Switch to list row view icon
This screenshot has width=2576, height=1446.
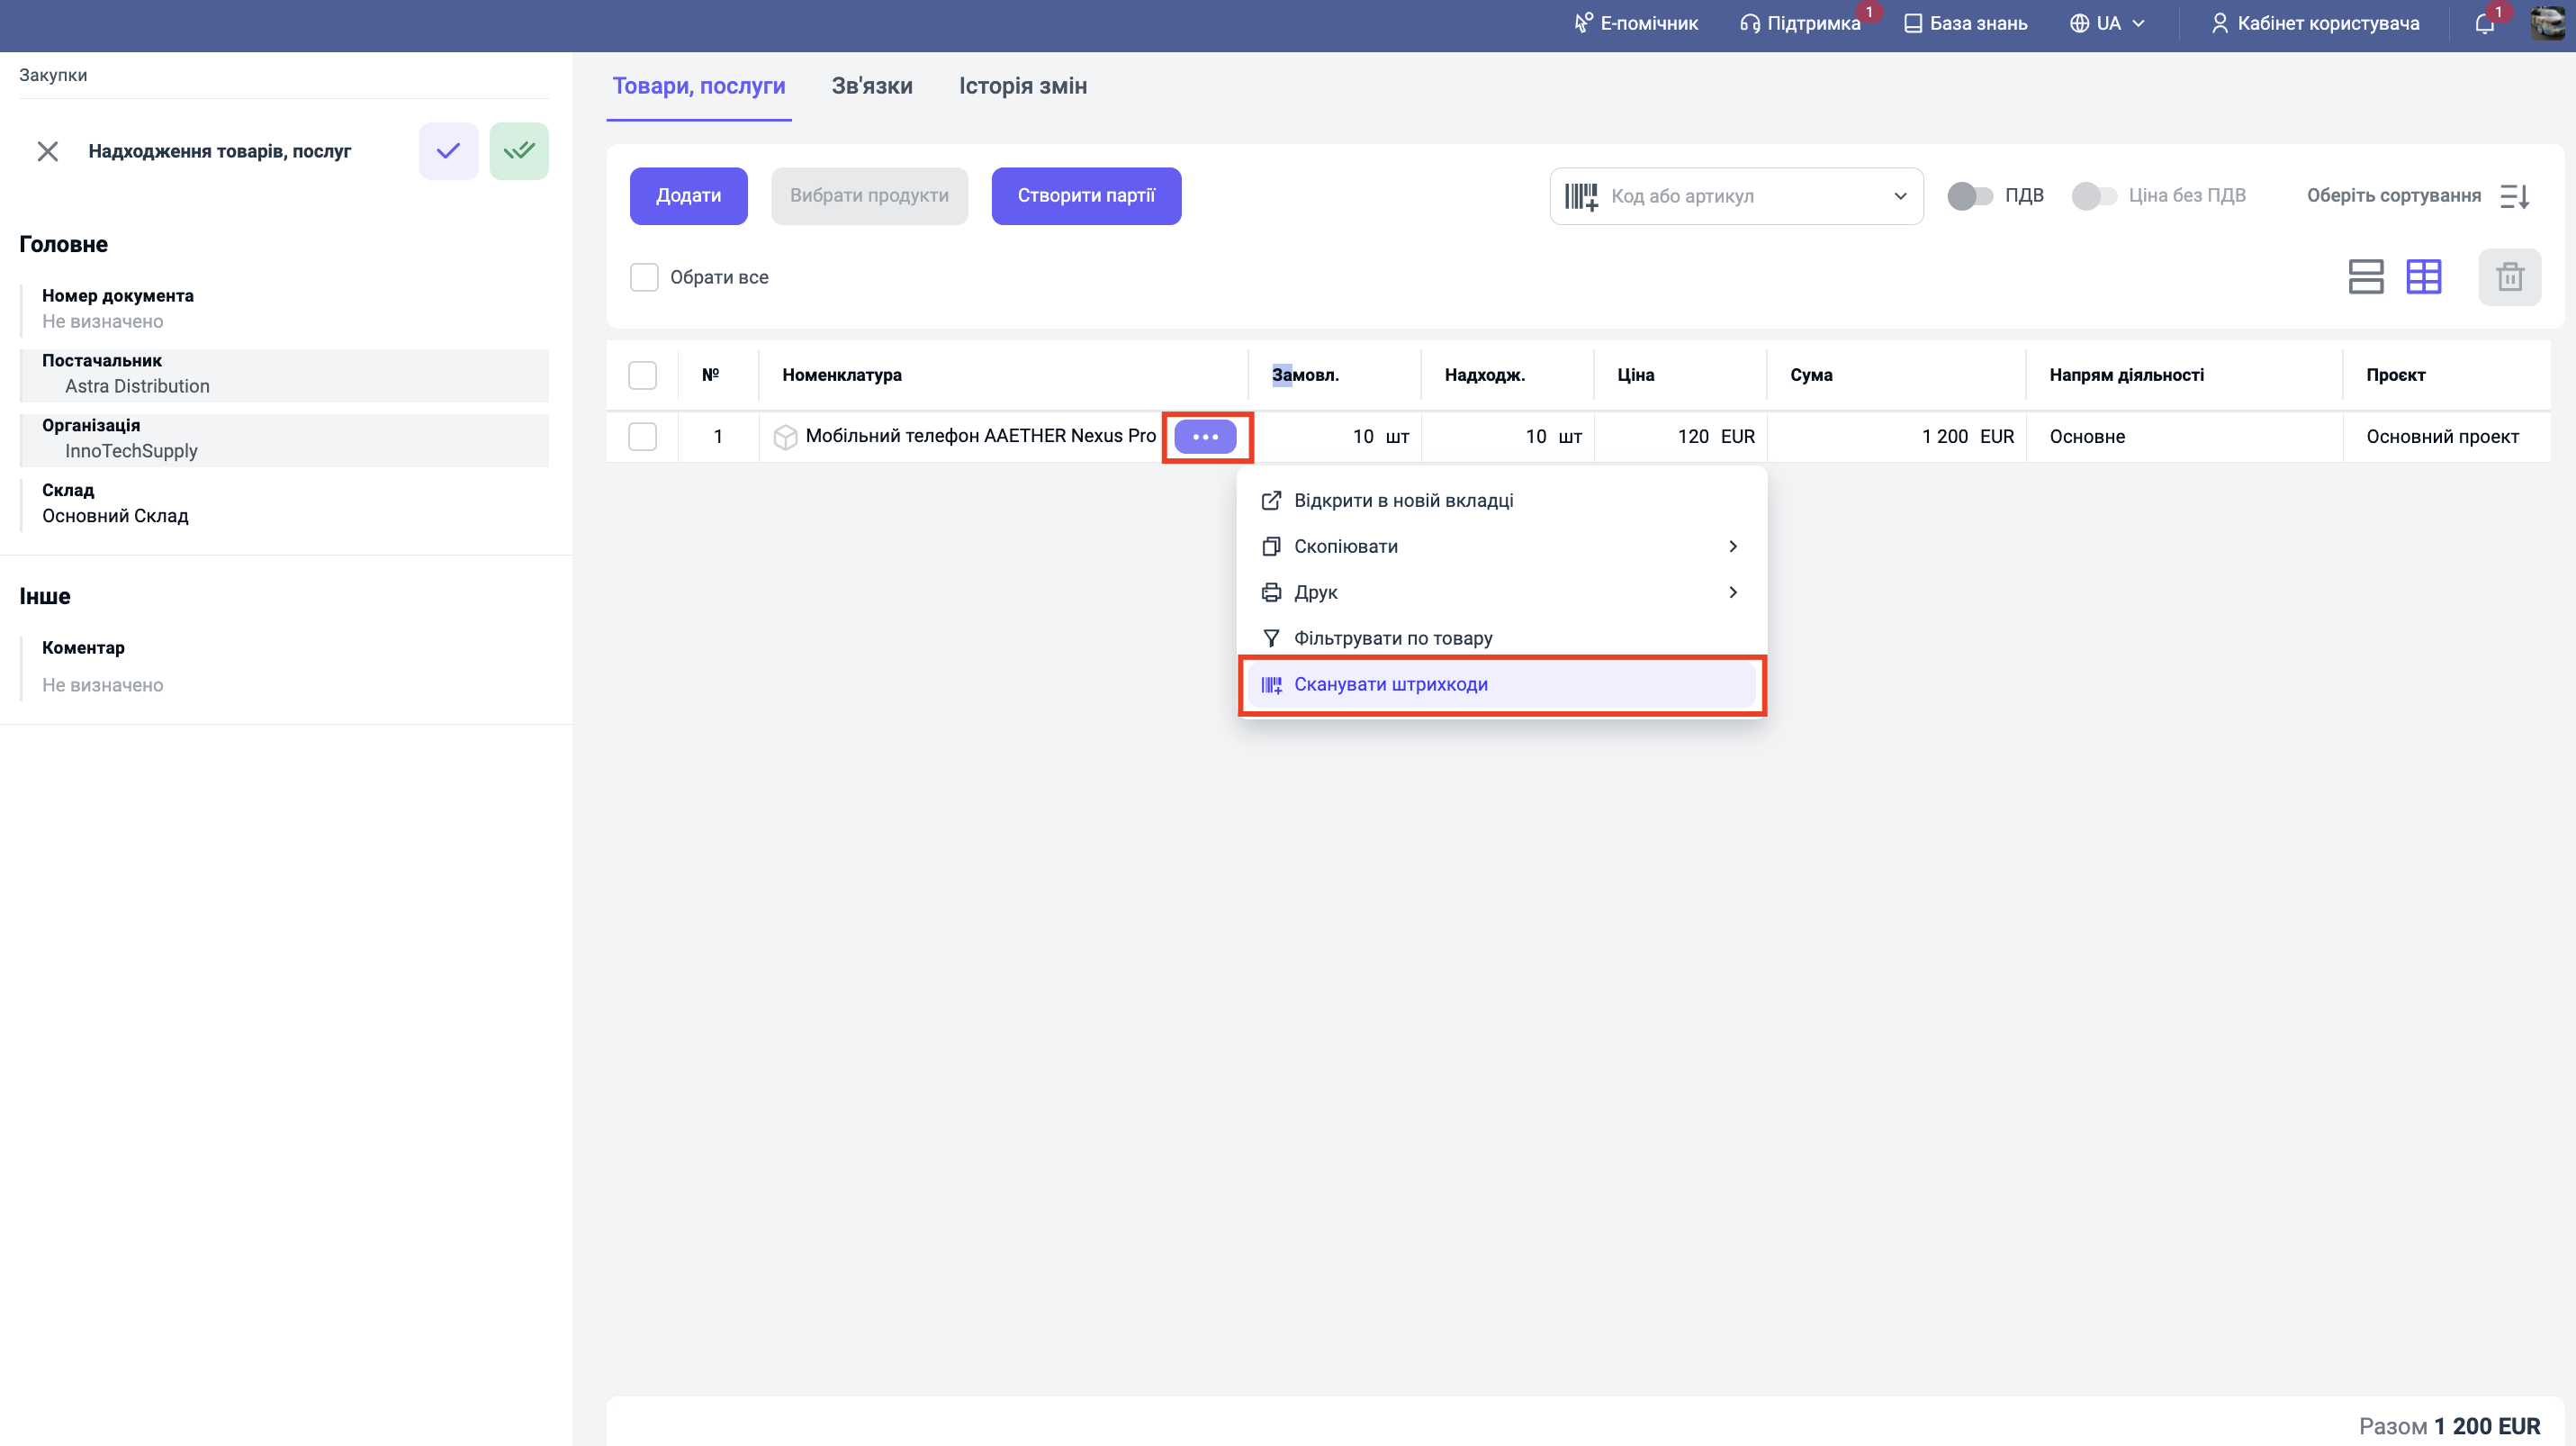pyautogui.click(x=2365, y=277)
